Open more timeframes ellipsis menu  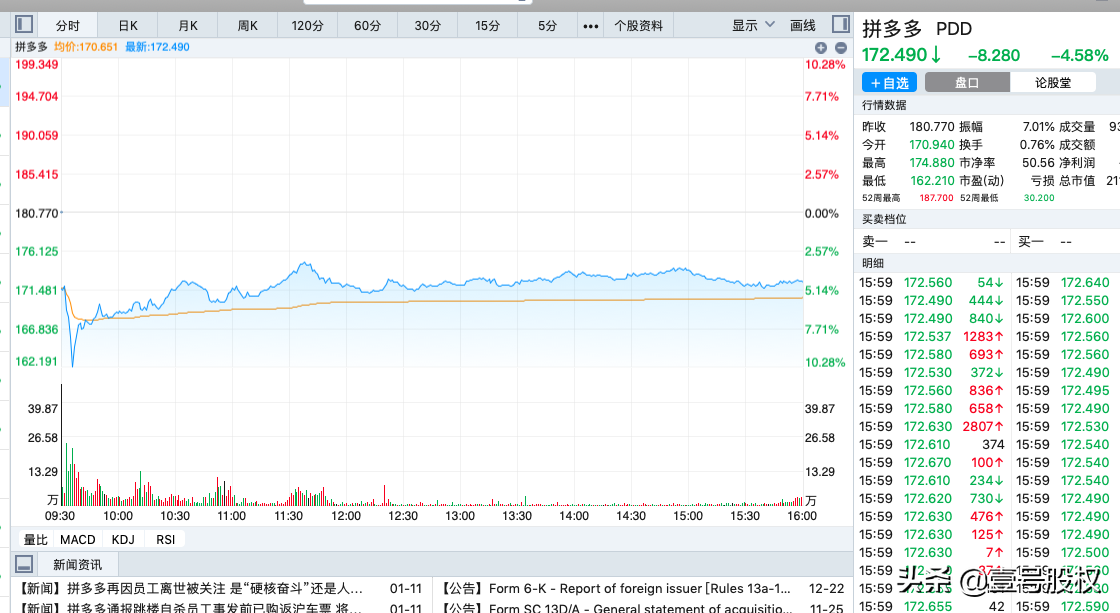(x=591, y=26)
